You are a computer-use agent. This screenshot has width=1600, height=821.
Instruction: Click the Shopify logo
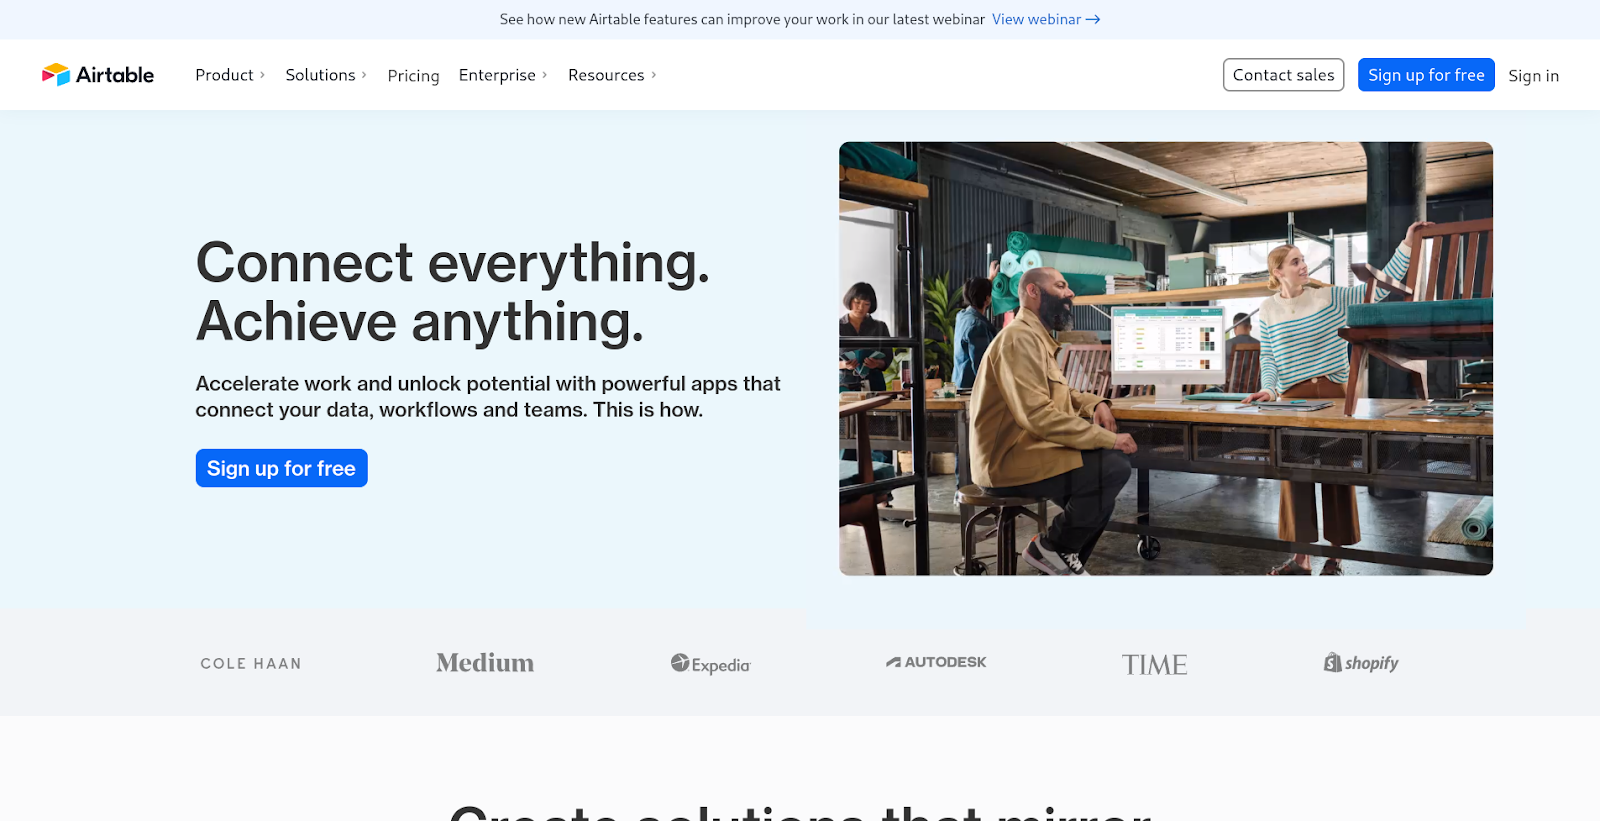(1361, 663)
